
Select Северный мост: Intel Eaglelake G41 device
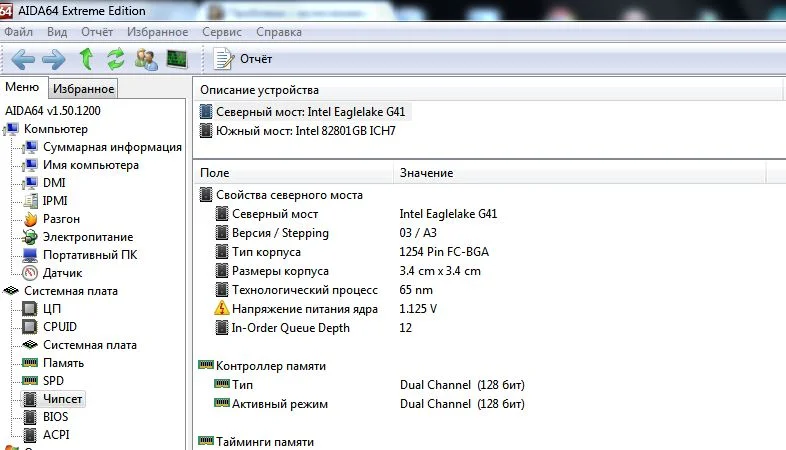point(310,112)
